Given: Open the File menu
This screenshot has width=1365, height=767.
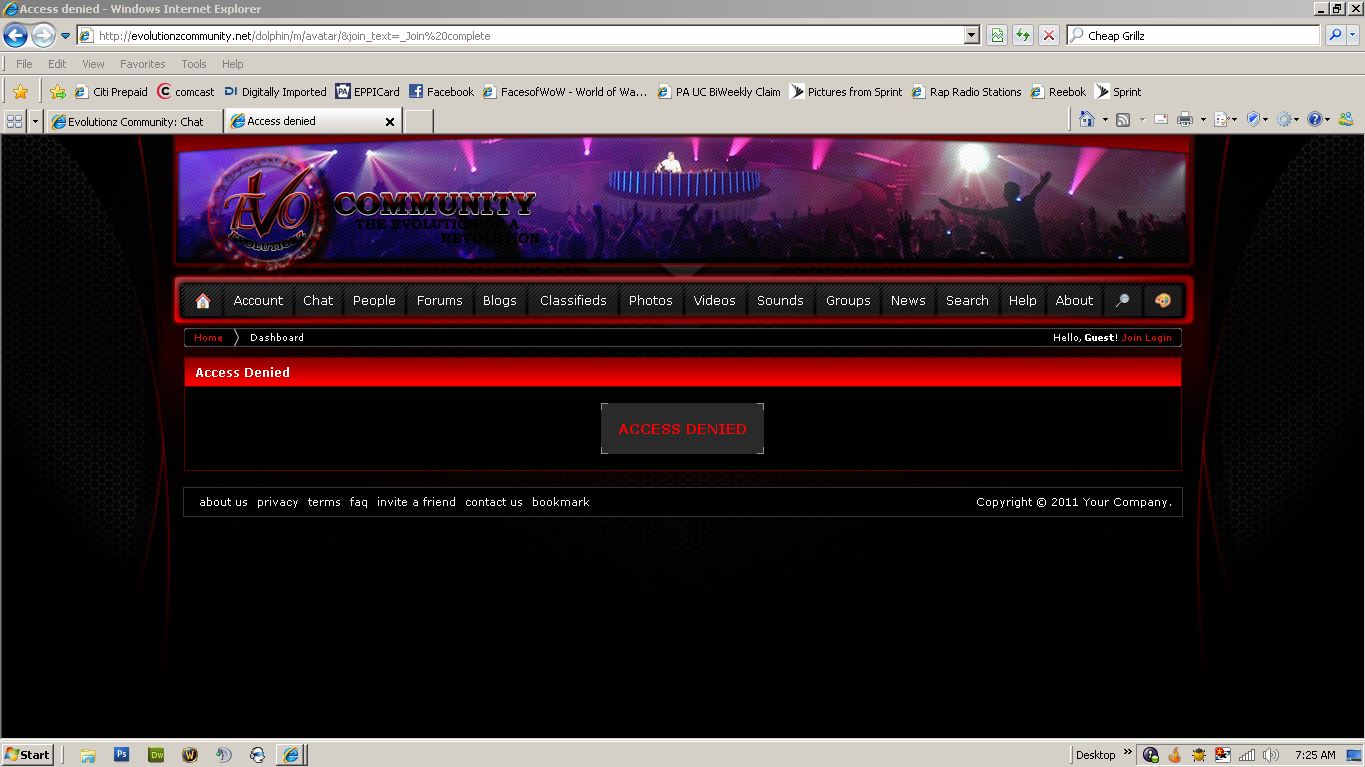Looking at the screenshot, I should click(24, 64).
